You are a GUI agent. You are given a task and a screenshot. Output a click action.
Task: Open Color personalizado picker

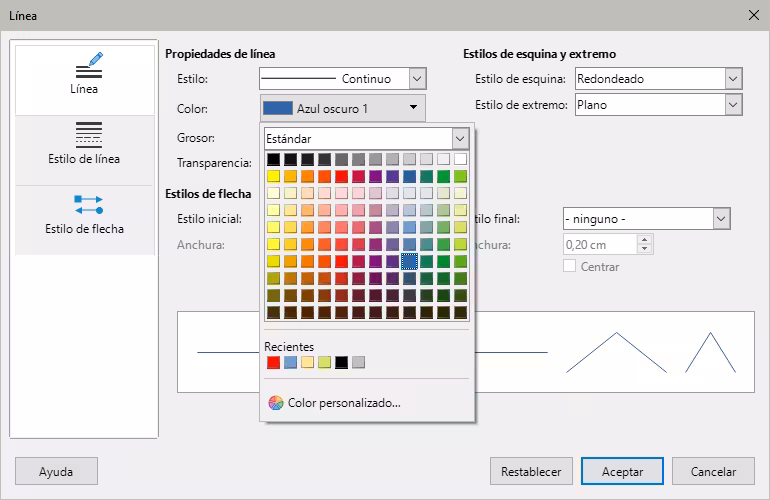[335, 403]
